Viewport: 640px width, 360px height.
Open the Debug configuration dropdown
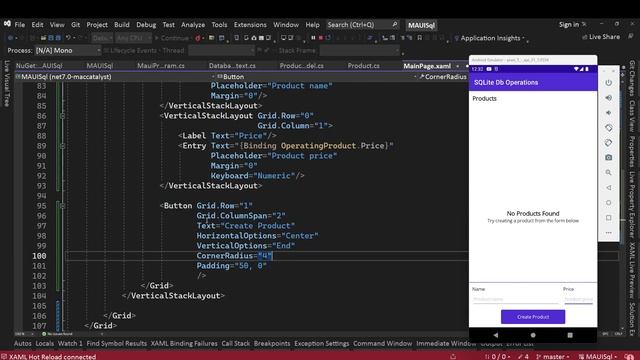pyautogui.click(x=101, y=38)
